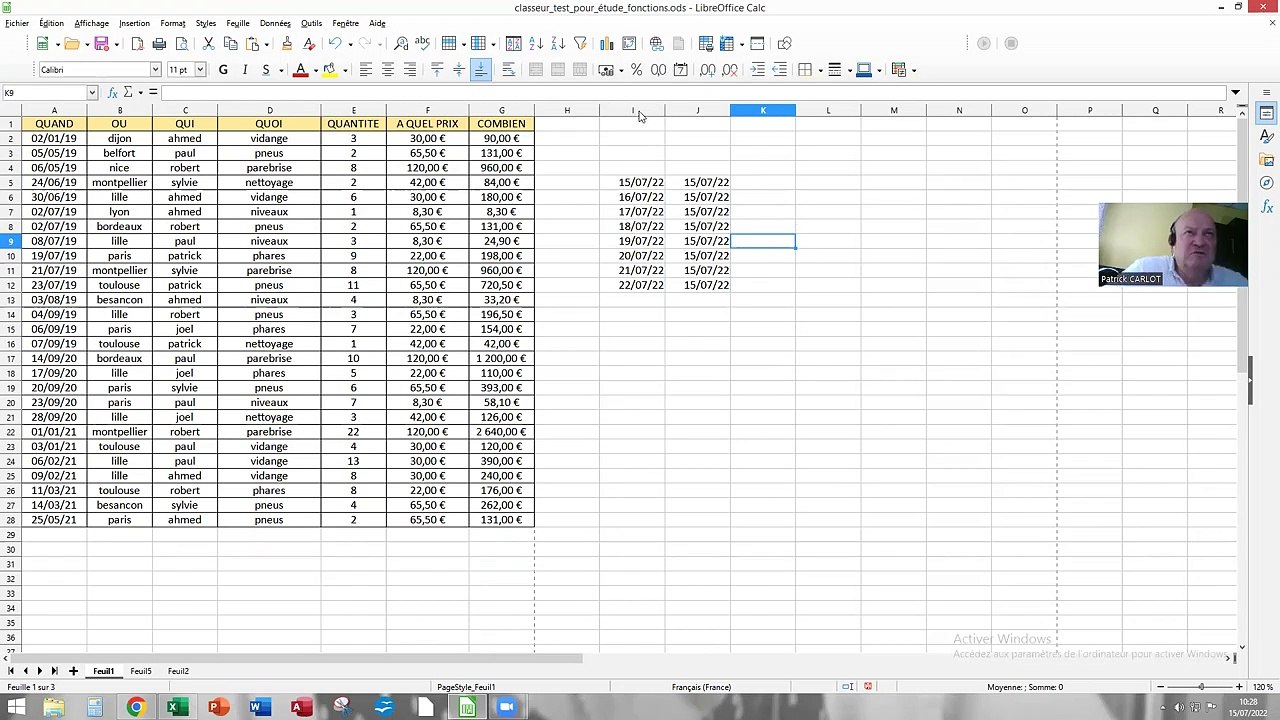Viewport: 1280px width, 720px height.
Task: Open font color dropdown arrow
Action: [x=314, y=70]
